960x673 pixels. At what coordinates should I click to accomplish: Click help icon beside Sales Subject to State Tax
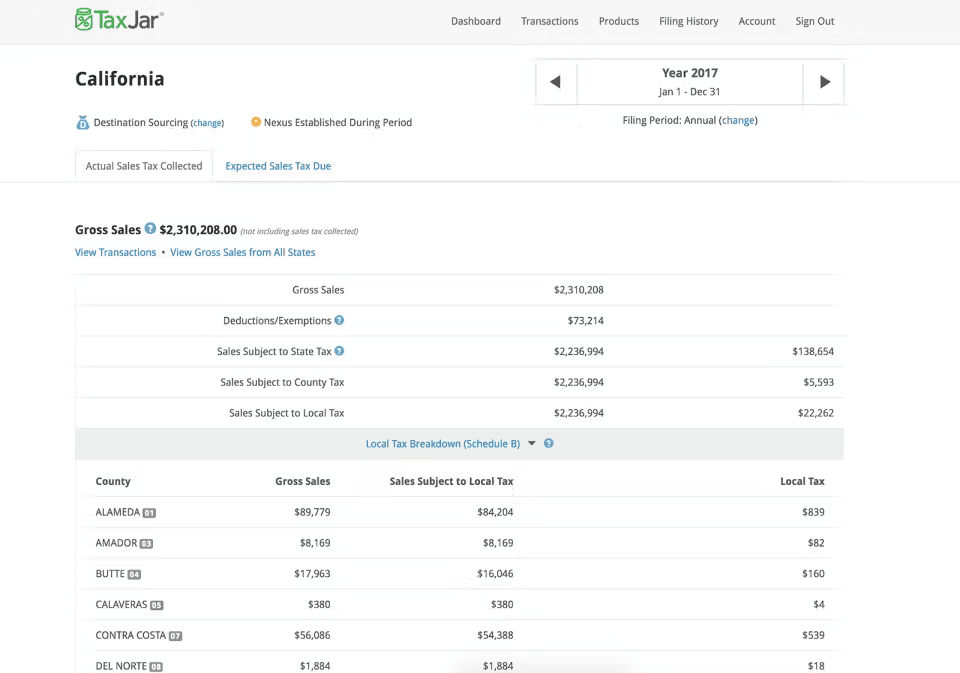[x=339, y=351]
